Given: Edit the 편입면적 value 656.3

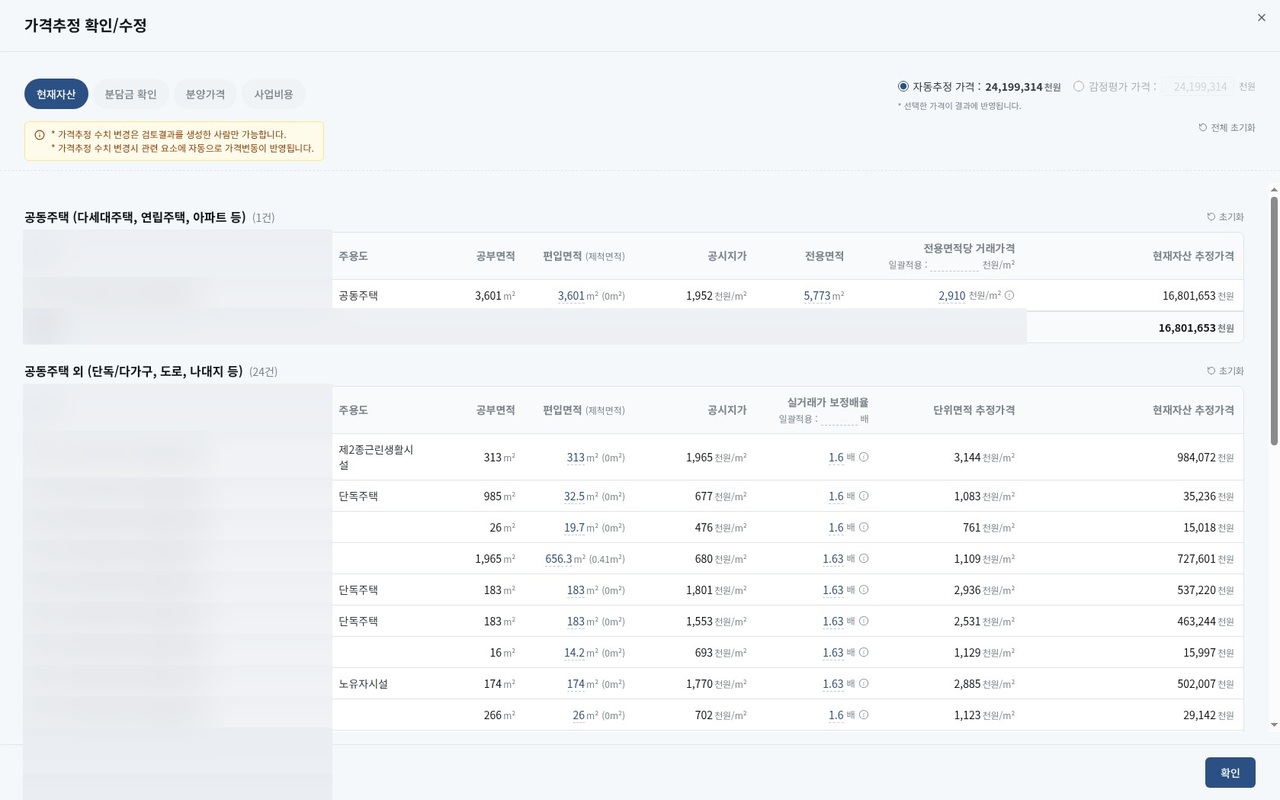Looking at the screenshot, I should pyautogui.click(x=558, y=559).
